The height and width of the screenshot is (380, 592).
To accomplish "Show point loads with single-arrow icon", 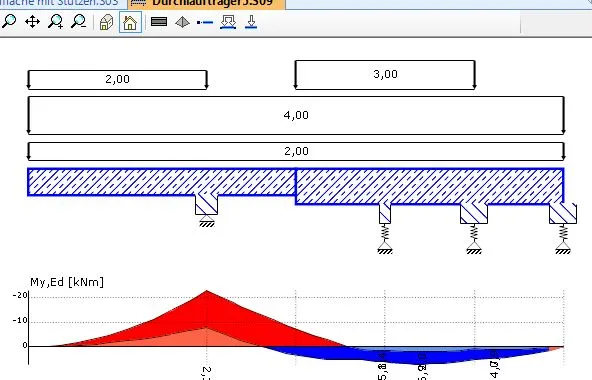I will [251, 22].
